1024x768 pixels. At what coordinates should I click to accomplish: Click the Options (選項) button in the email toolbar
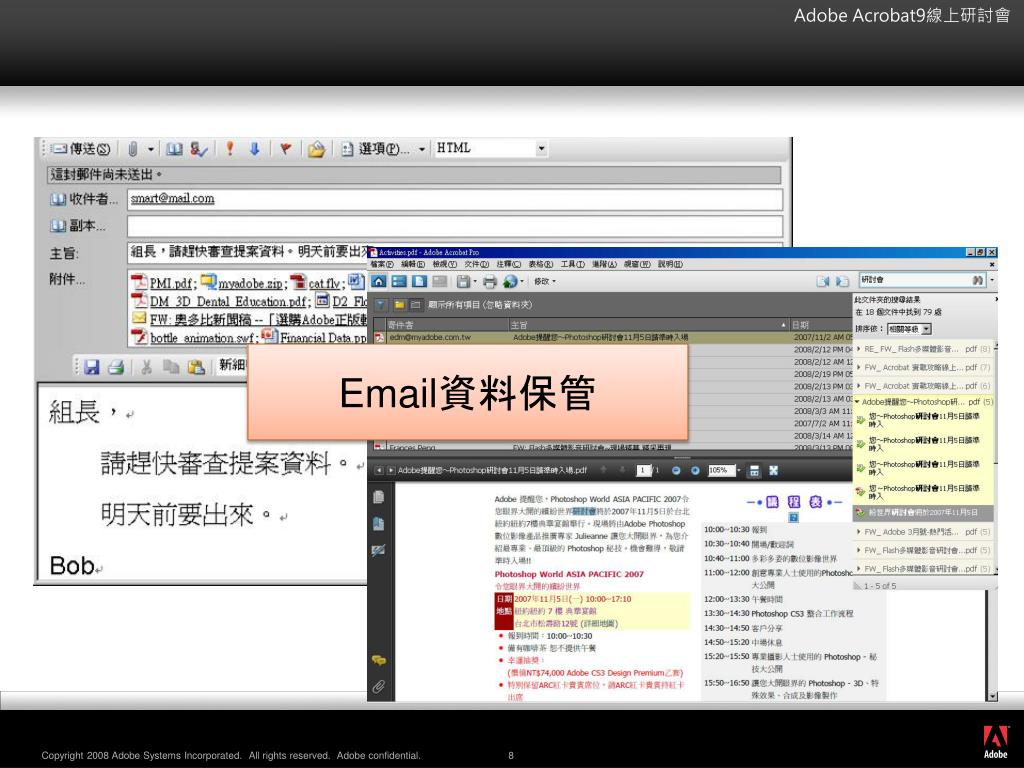click(377, 149)
